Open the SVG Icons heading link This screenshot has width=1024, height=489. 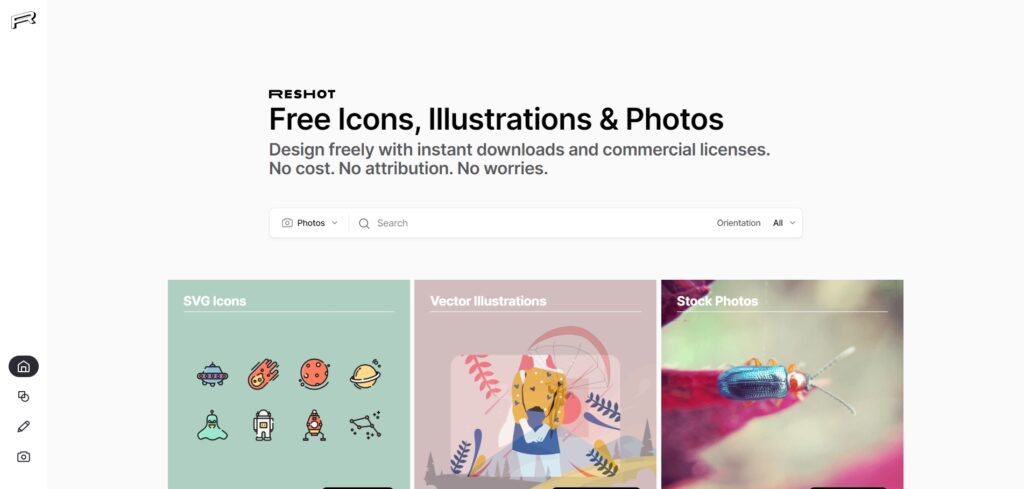pyautogui.click(x=214, y=301)
